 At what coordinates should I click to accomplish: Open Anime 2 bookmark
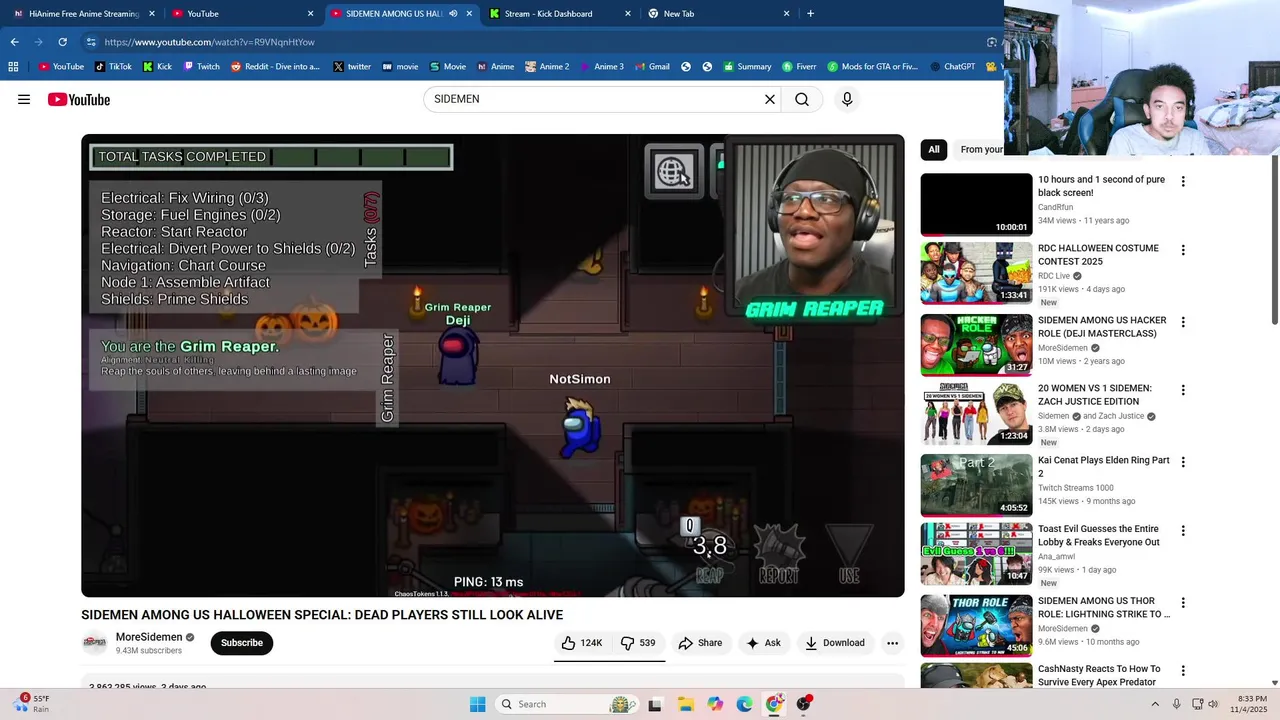click(546, 67)
